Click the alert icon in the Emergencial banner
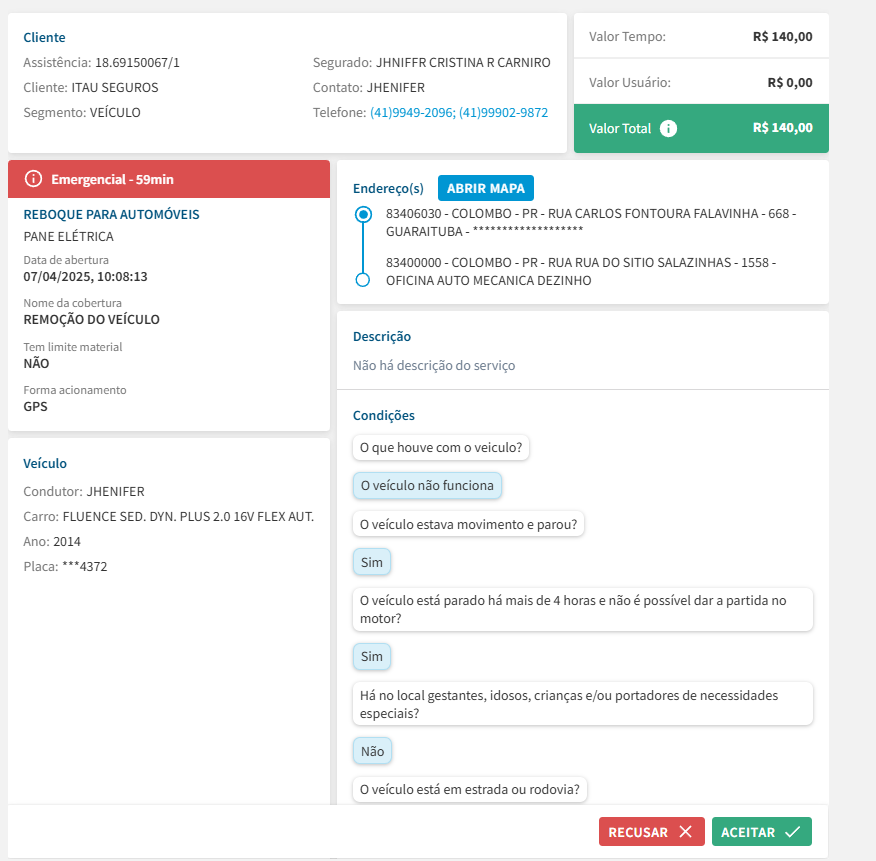The height and width of the screenshot is (861, 876). [33, 179]
